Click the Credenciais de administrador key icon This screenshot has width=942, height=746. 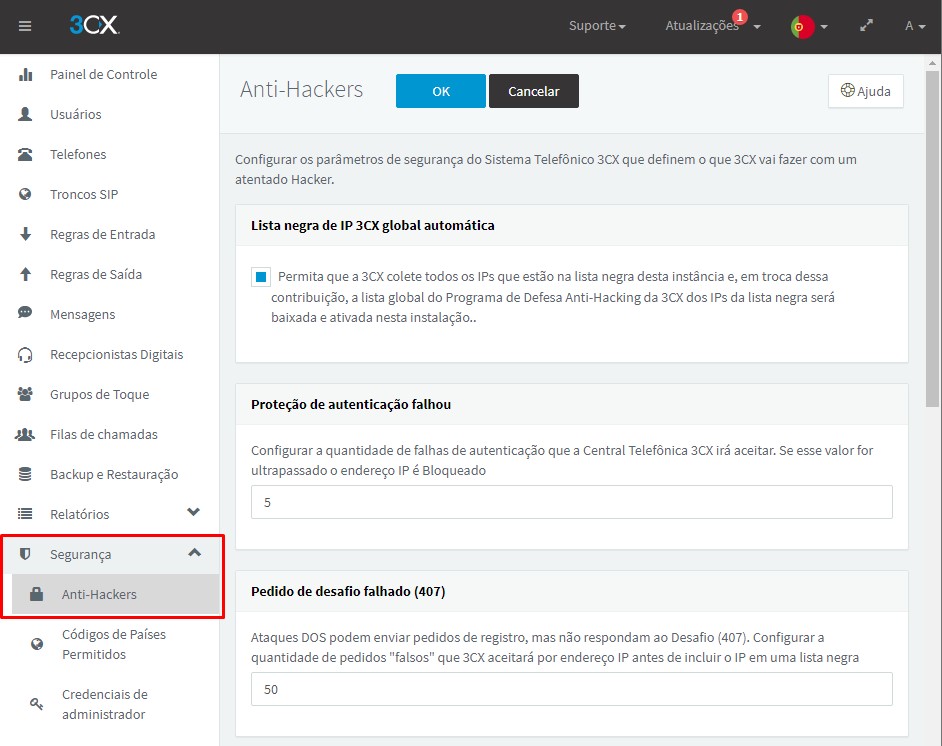(x=37, y=703)
